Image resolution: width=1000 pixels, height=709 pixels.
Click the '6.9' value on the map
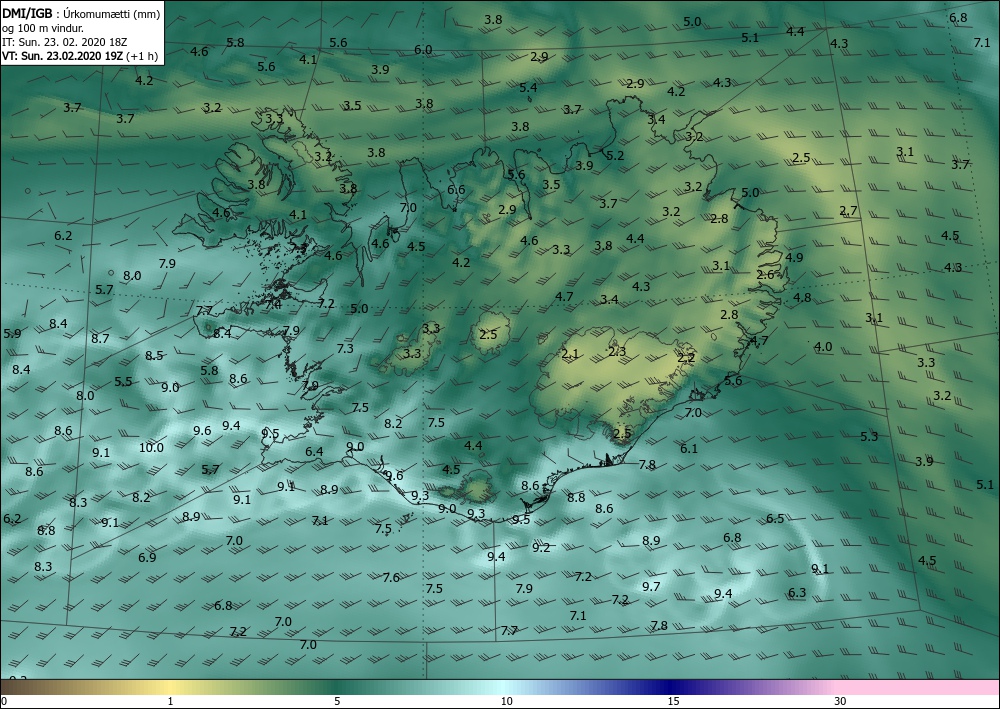pyautogui.click(x=147, y=558)
